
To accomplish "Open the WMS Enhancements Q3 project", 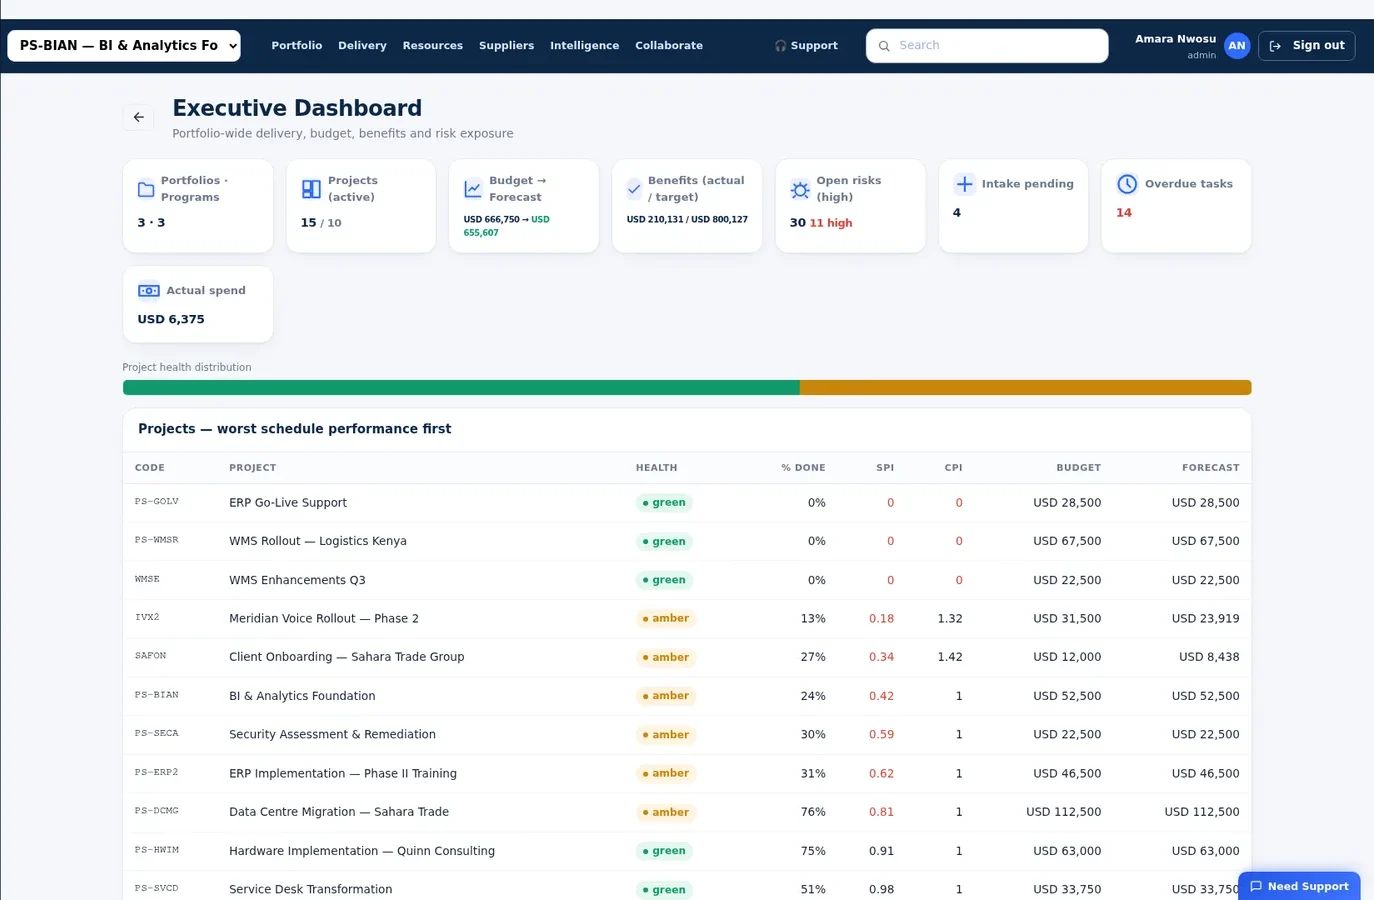I will [x=687, y=580].
